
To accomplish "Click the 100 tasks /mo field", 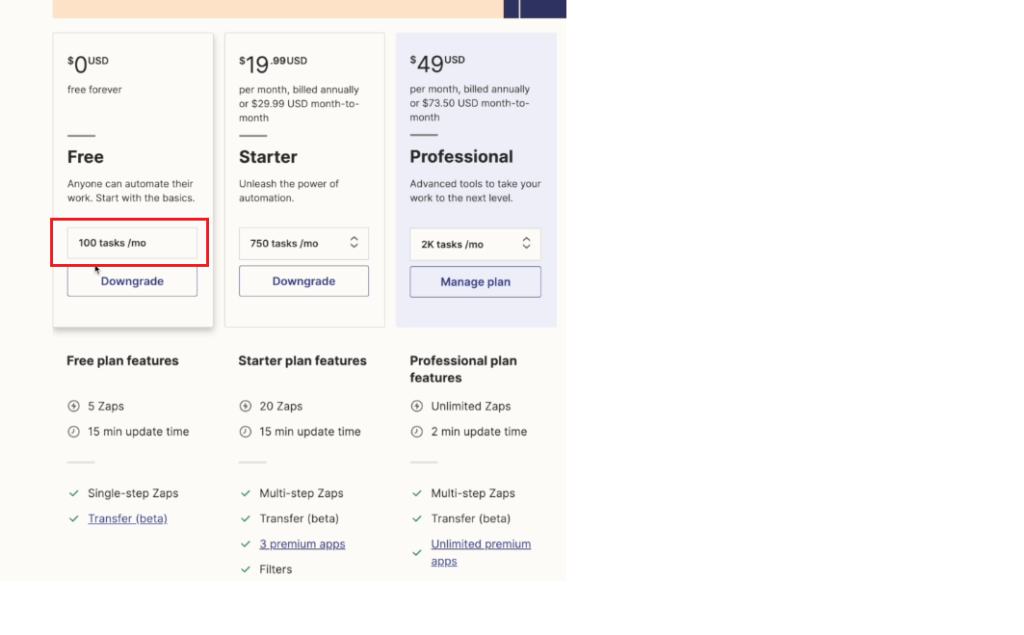I will (132, 243).
